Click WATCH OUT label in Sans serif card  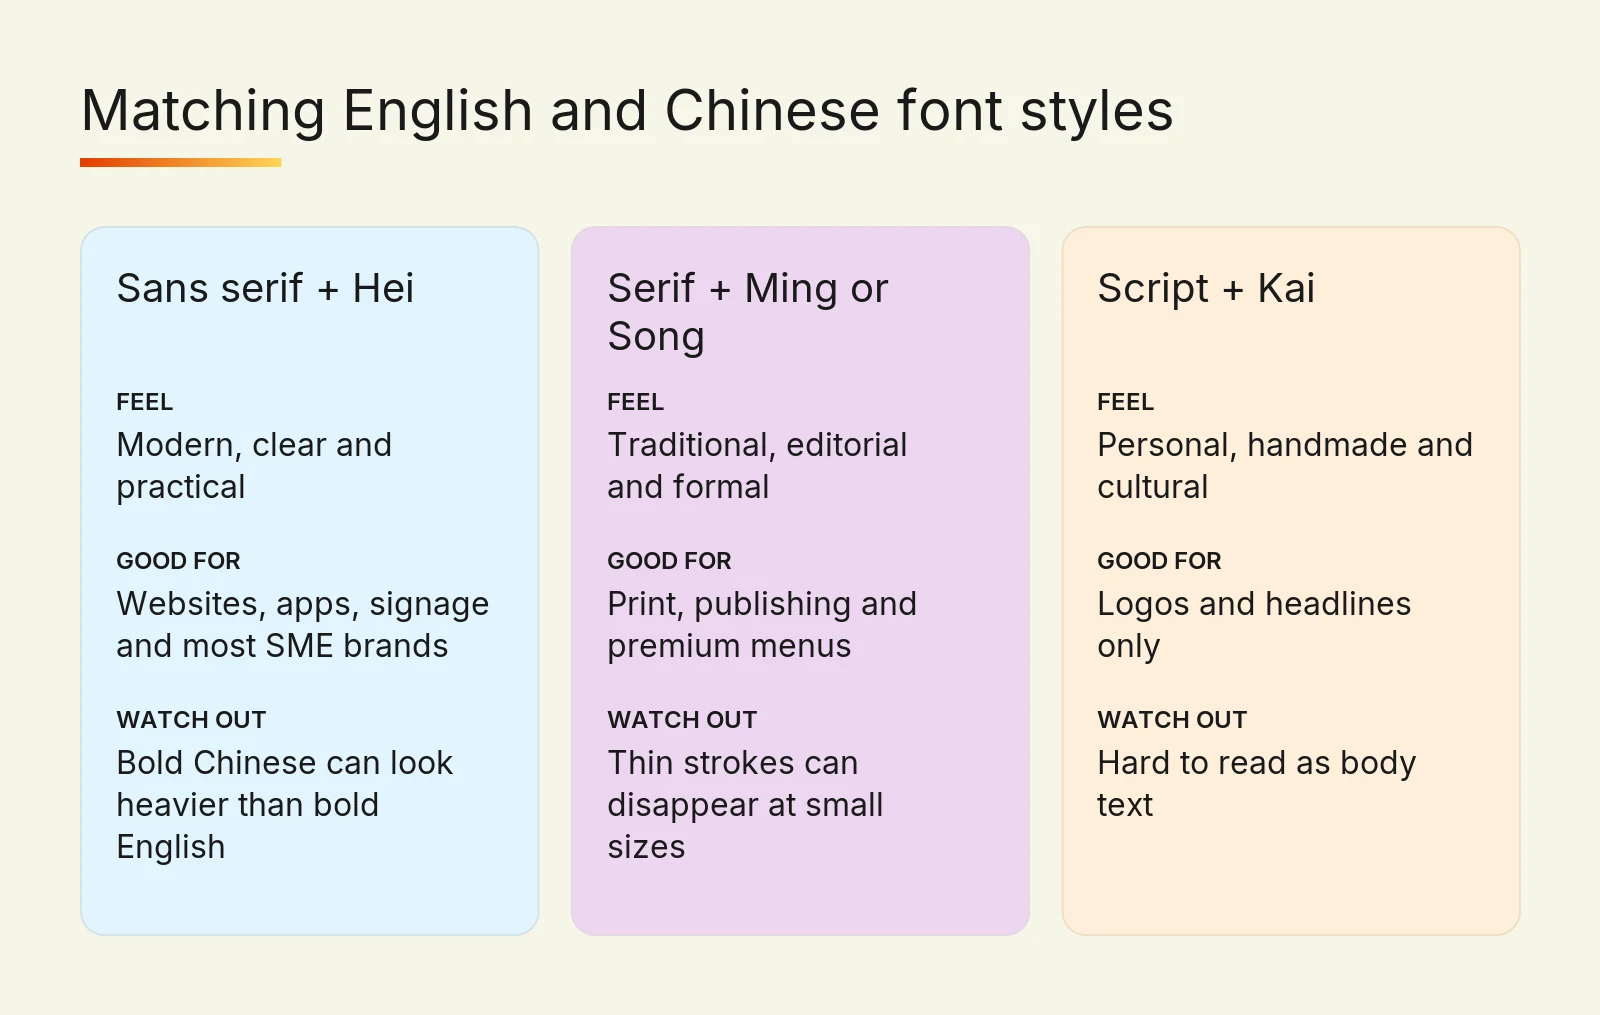[191, 720]
